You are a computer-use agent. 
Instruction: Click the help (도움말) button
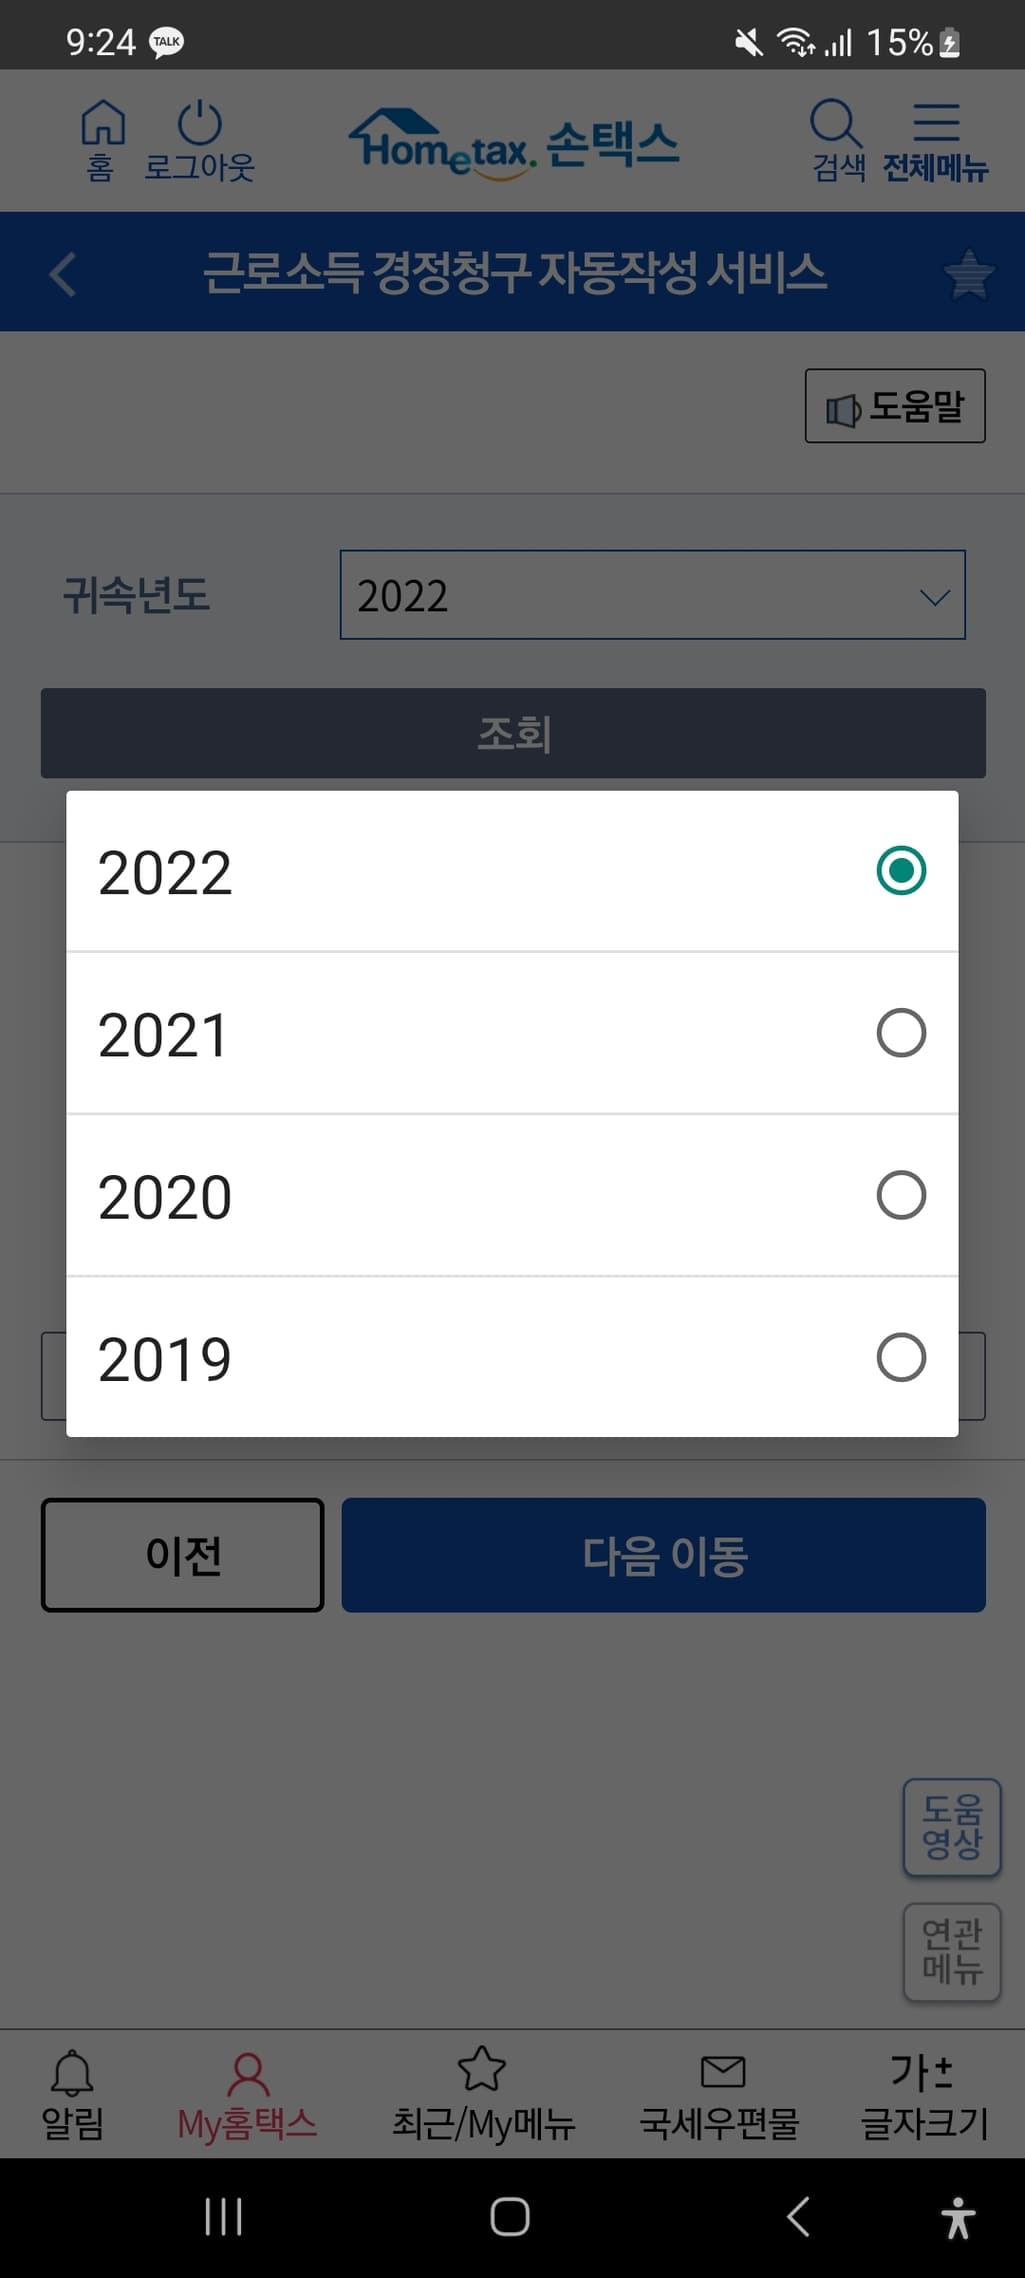click(x=895, y=406)
